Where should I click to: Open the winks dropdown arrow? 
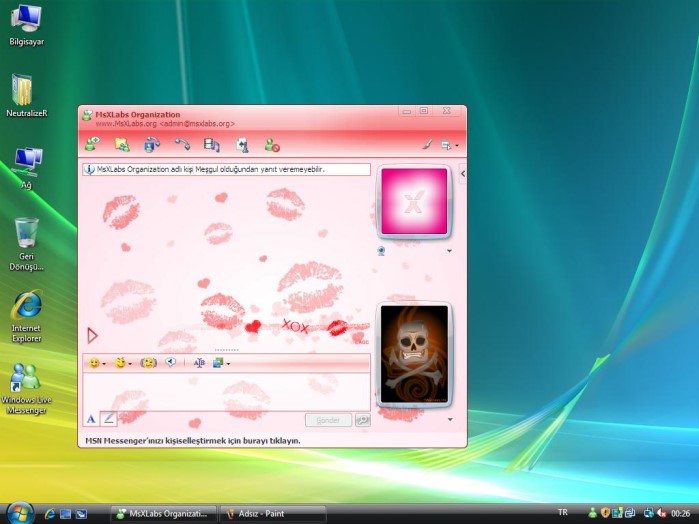coord(130,364)
